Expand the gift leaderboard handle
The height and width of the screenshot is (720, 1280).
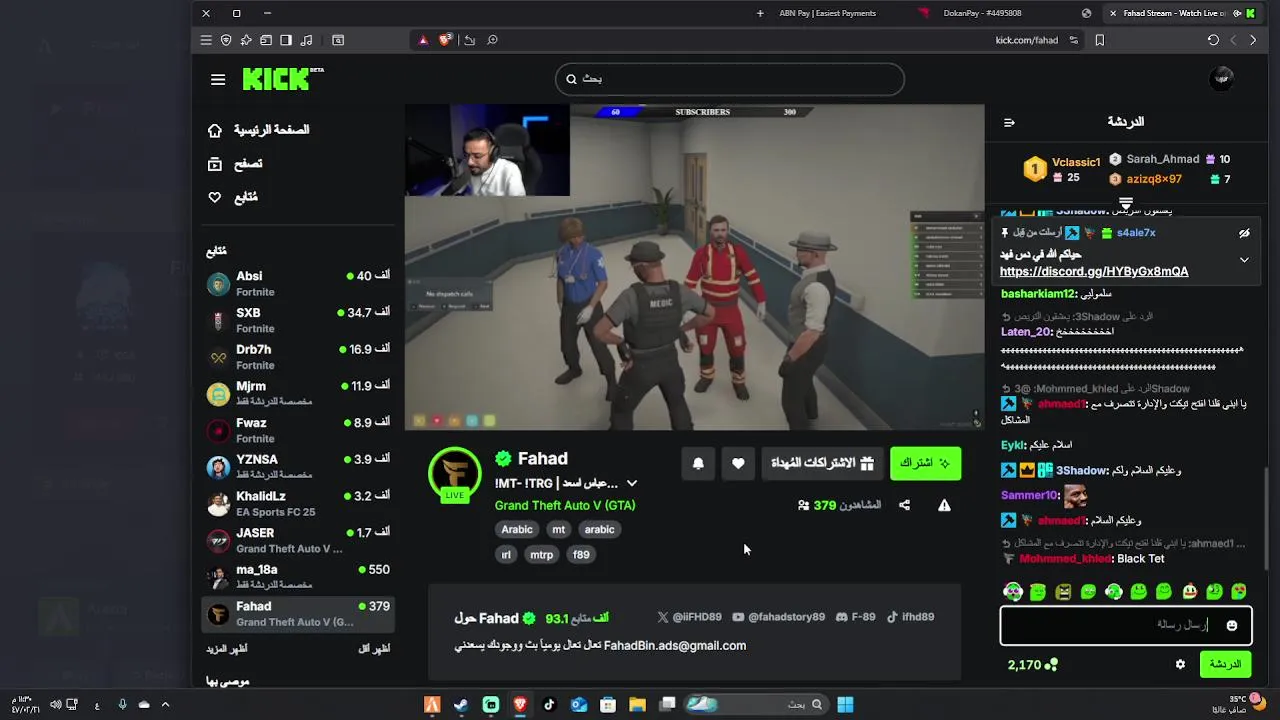coord(1125,203)
